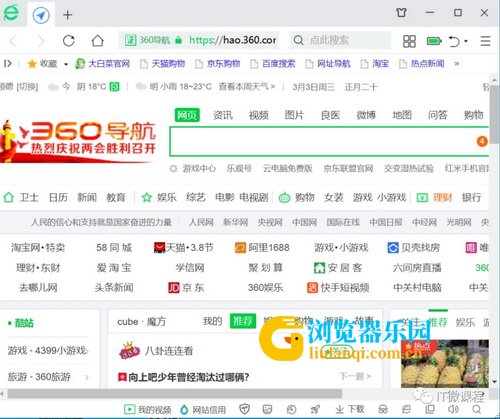Open 网址导航 bookmark
Viewport: 500px width, 419px height.
pyautogui.click(x=328, y=64)
